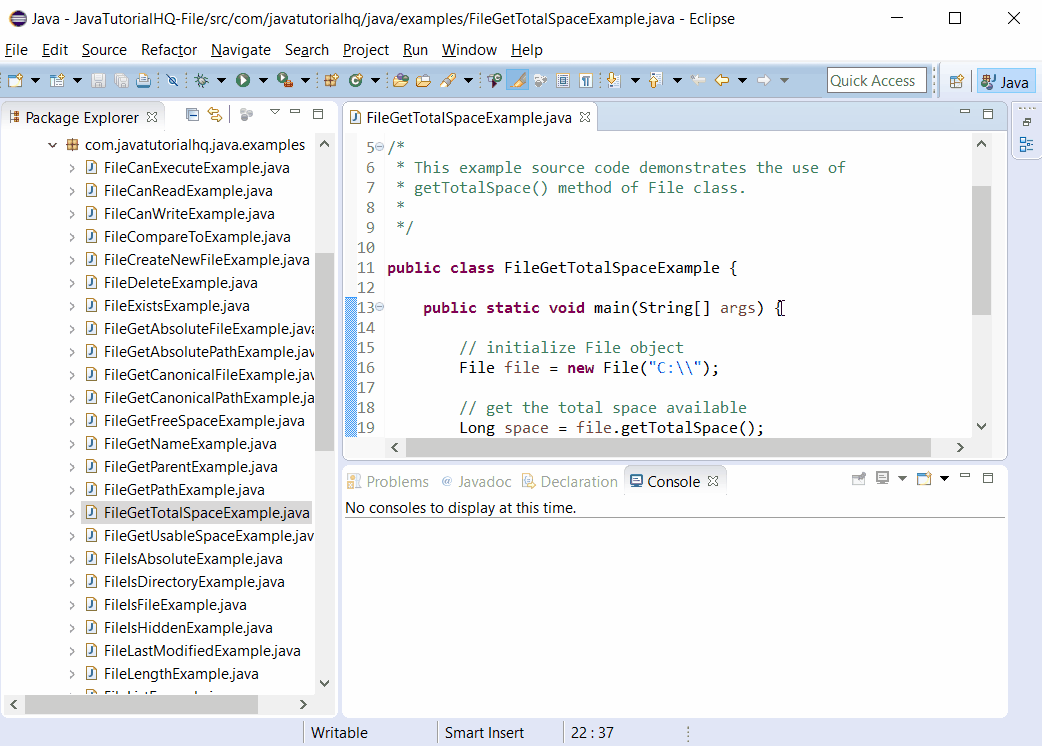Expand FileGetTotalSpaceExample.java tree node
Screen dimensions: 1042x746
[72, 513]
